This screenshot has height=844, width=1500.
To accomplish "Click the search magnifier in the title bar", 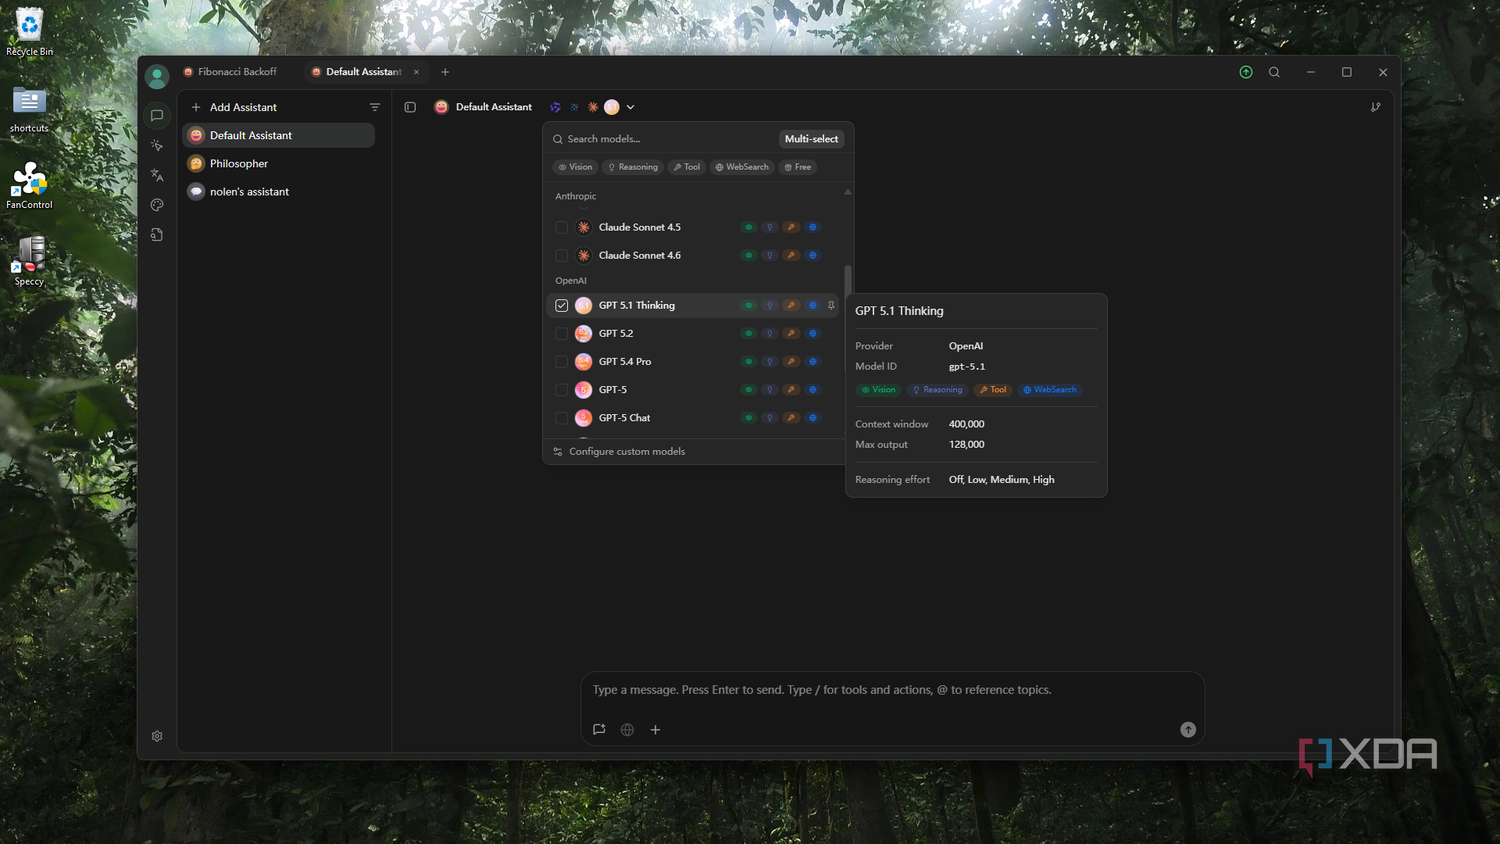I will click(x=1274, y=72).
